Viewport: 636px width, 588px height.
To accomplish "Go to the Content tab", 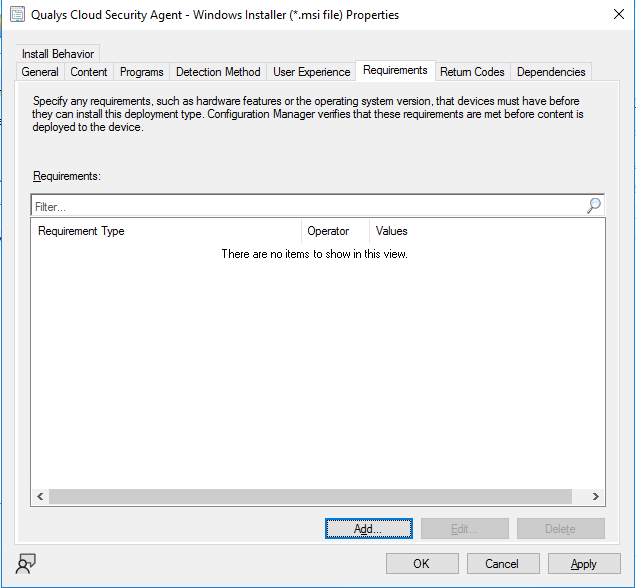I will click(x=89, y=72).
